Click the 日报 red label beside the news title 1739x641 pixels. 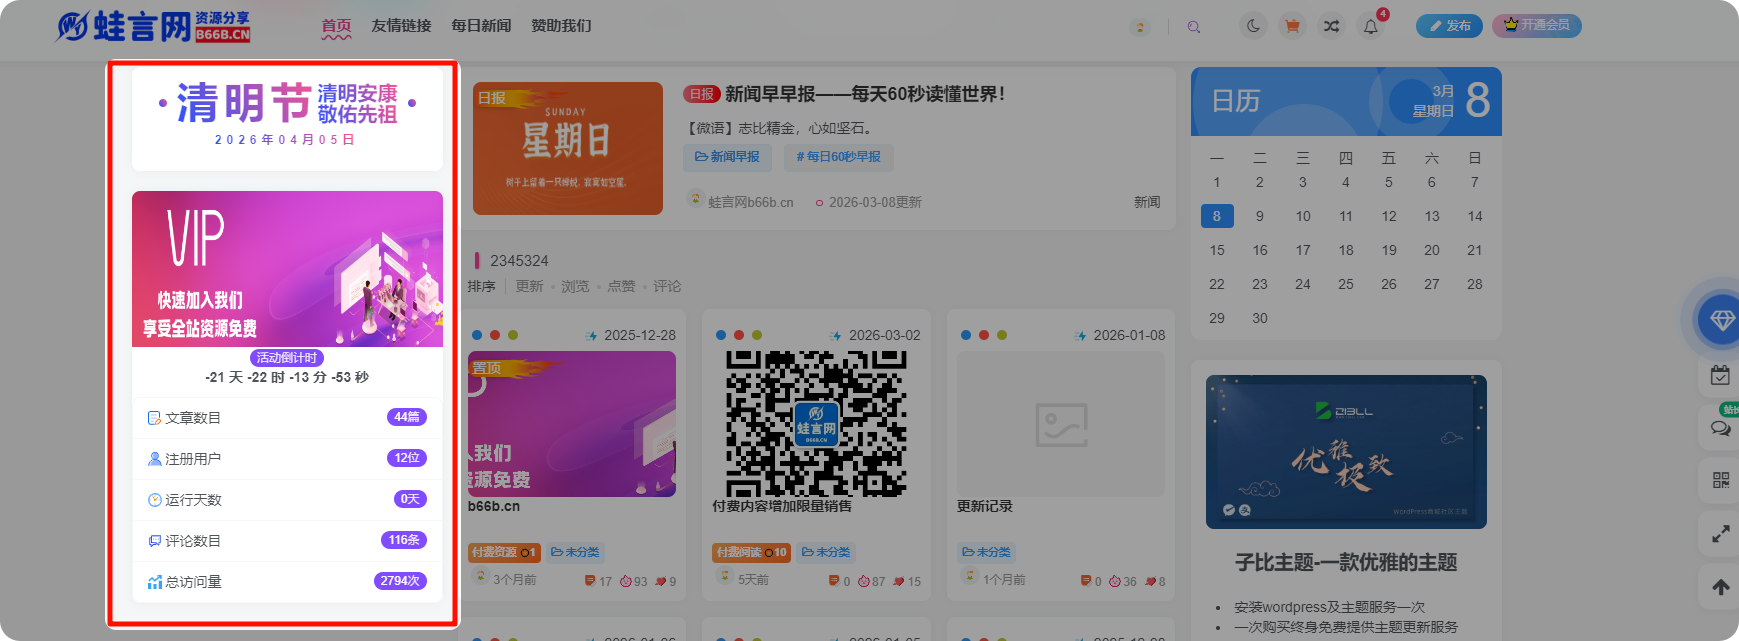702,94
